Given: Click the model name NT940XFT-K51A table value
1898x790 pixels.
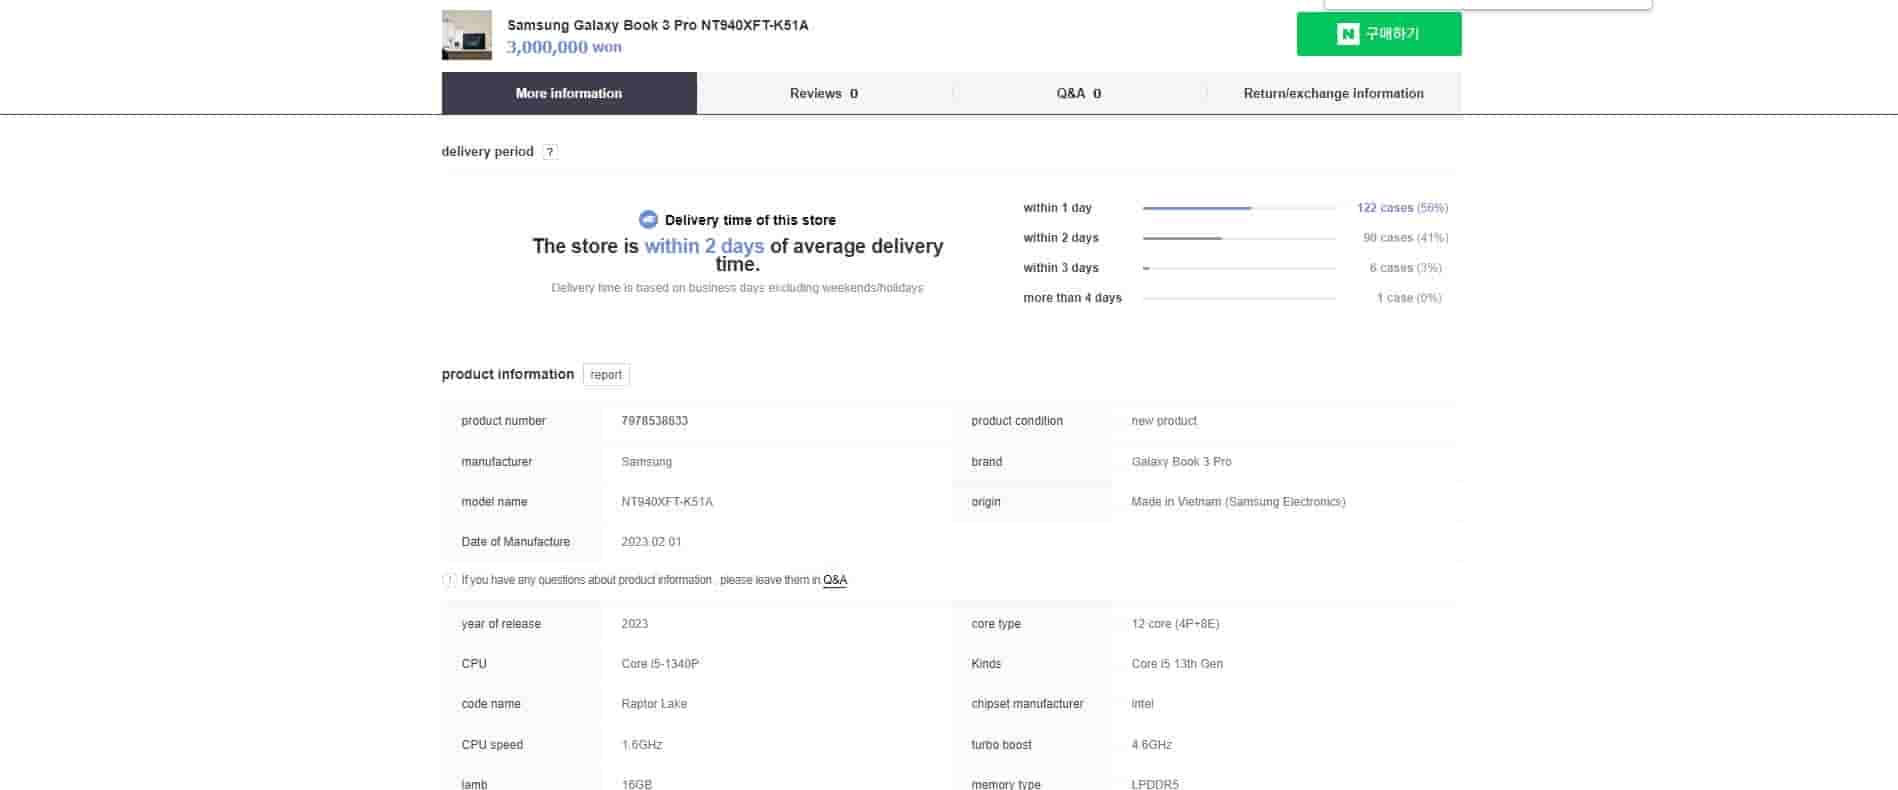Looking at the screenshot, I should tap(666, 502).
